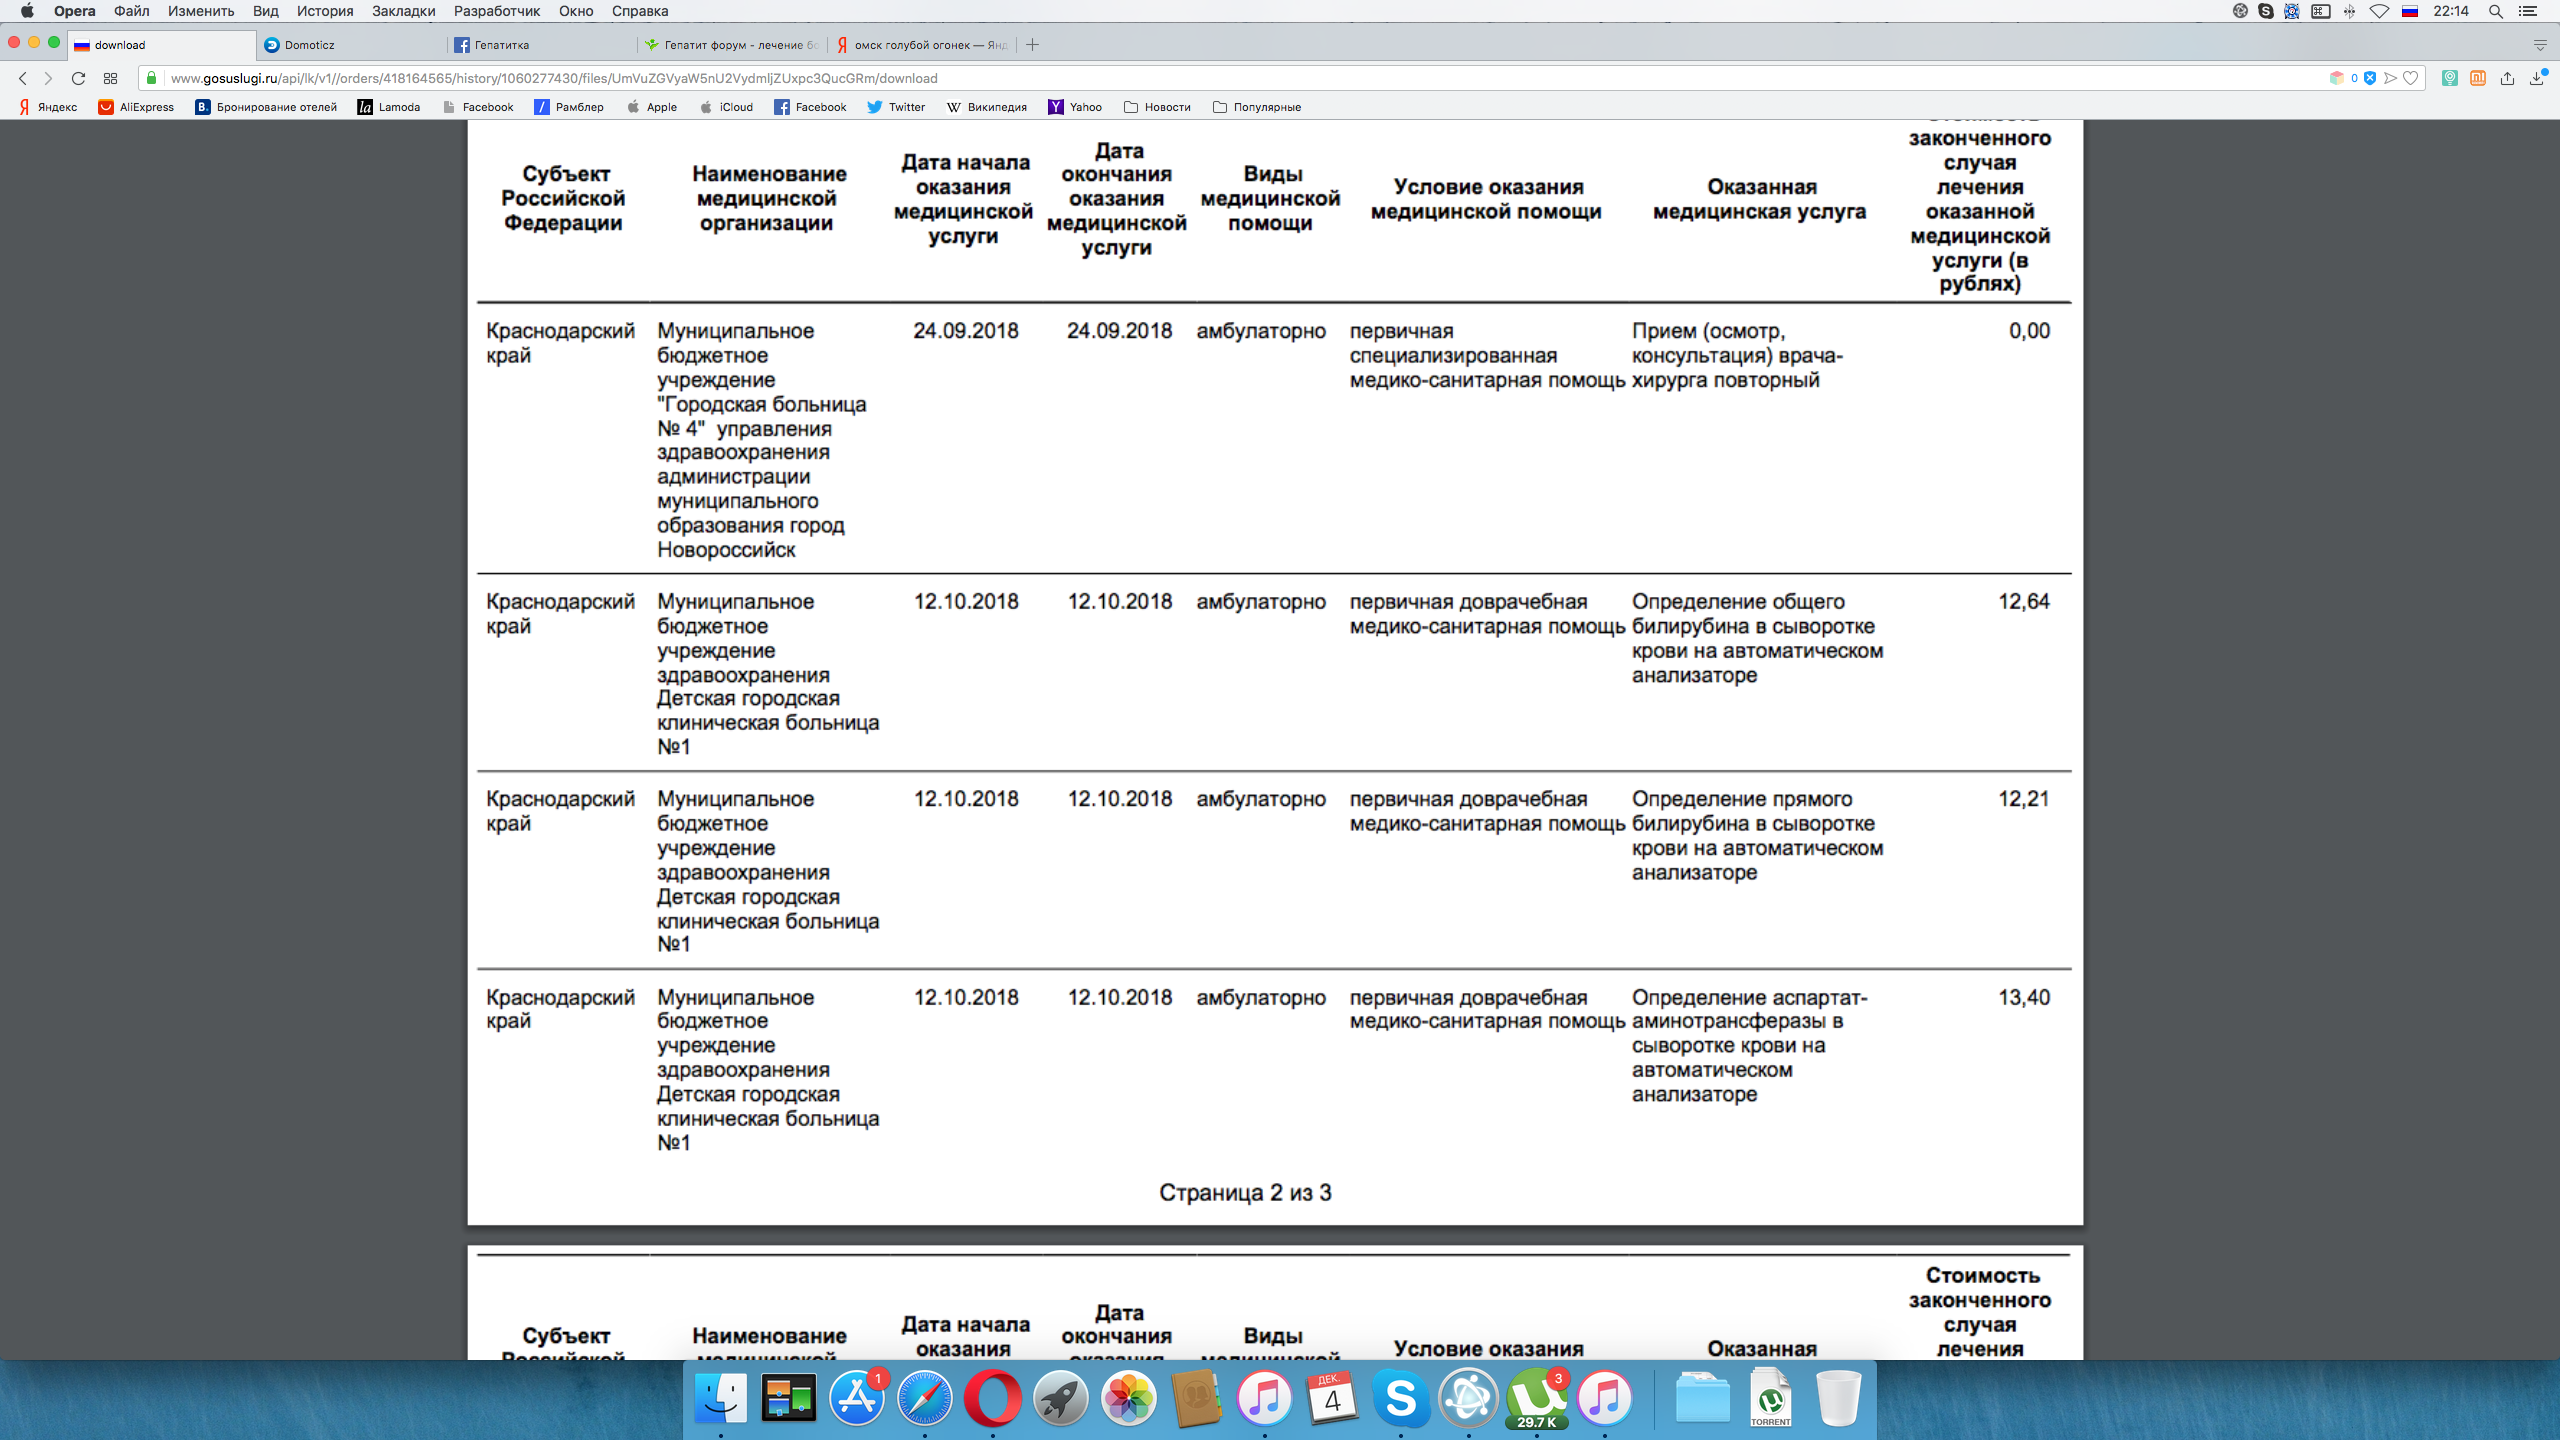Open the Википедия bookmark
Screen dimensions: 2560x1440
pos(986,107)
